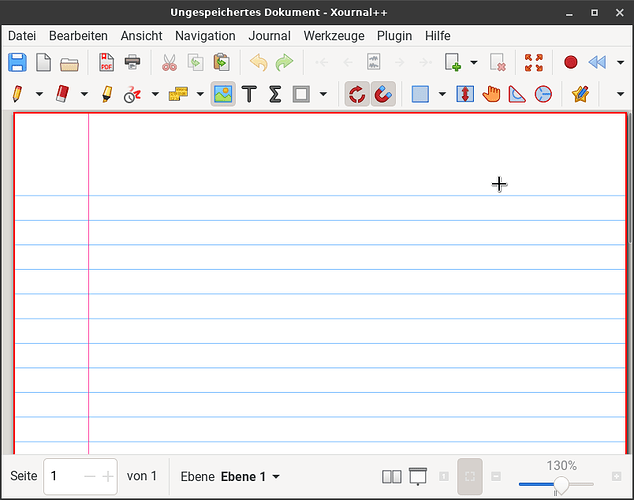Toggle paired pages view in status bar
The width and height of the screenshot is (634, 500).
(392, 477)
